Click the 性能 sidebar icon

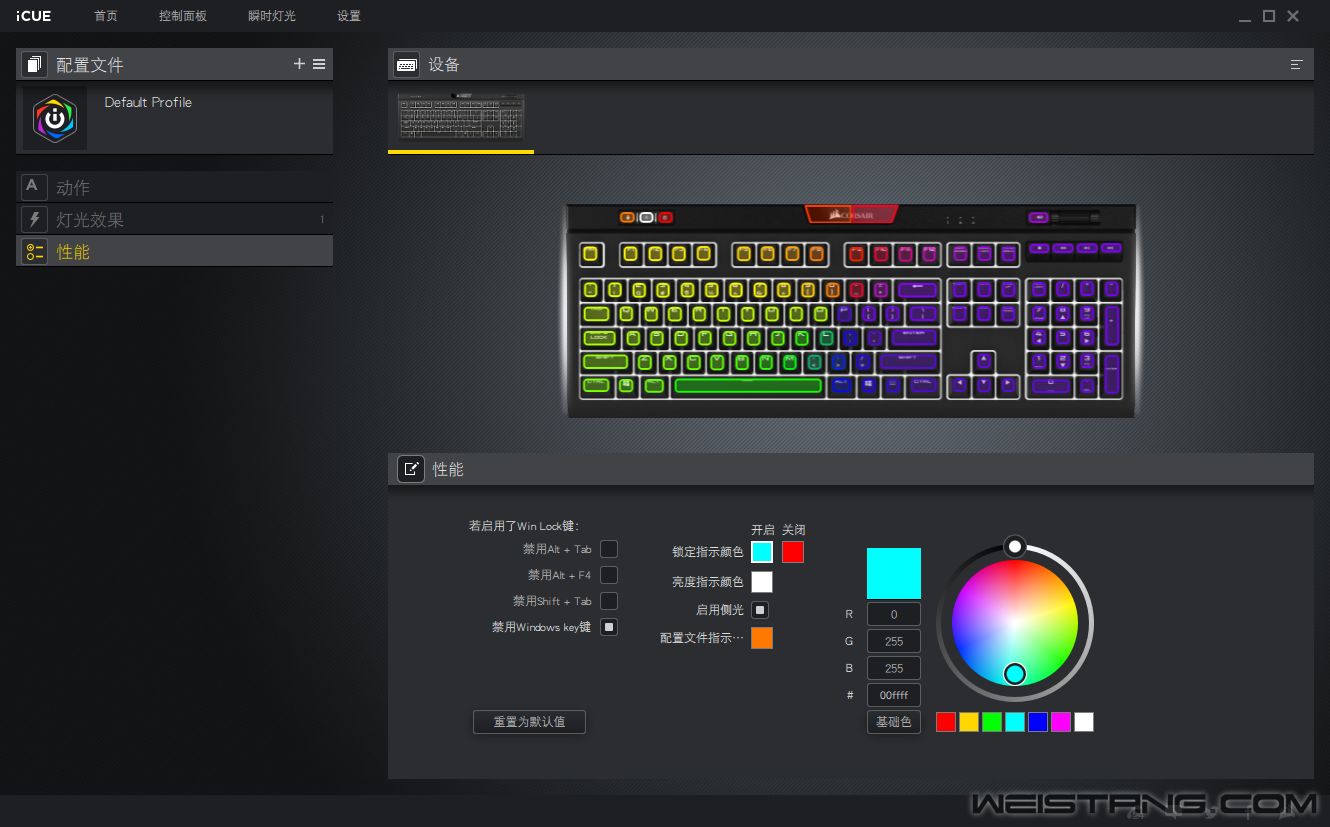[34, 252]
